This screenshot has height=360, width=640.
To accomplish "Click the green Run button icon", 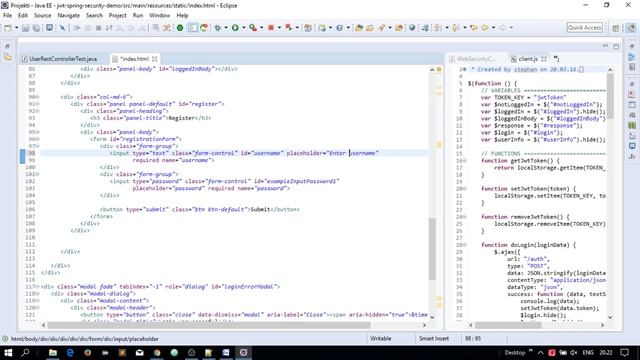I will click(235, 28).
